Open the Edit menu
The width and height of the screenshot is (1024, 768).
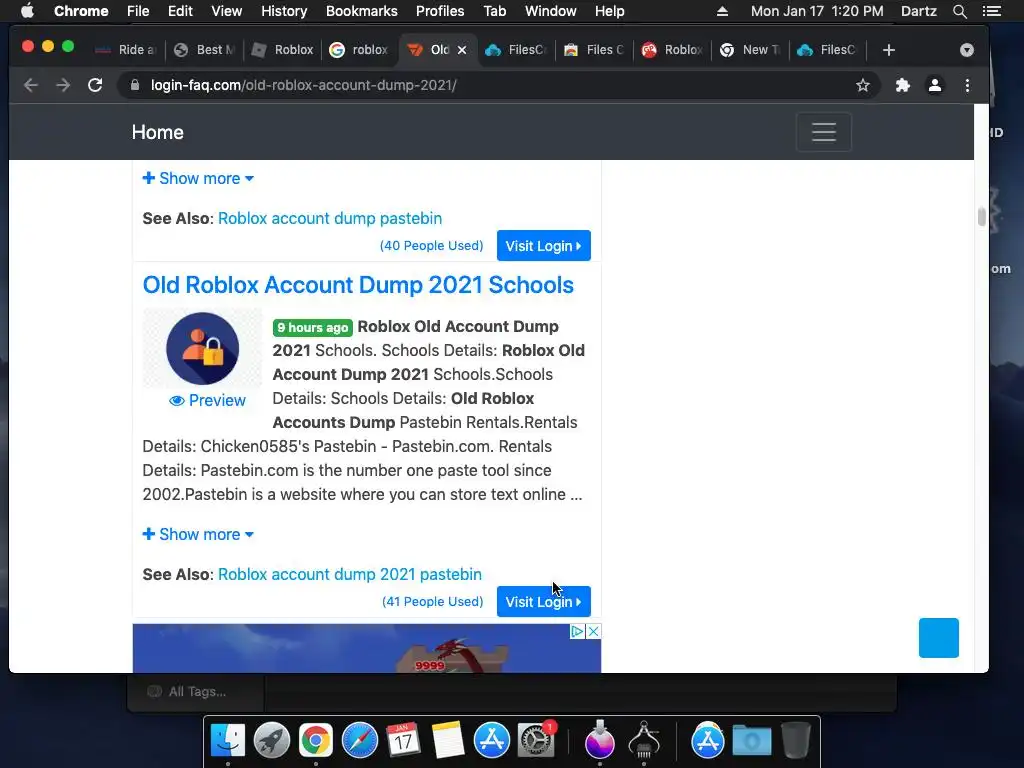[x=180, y=11]
